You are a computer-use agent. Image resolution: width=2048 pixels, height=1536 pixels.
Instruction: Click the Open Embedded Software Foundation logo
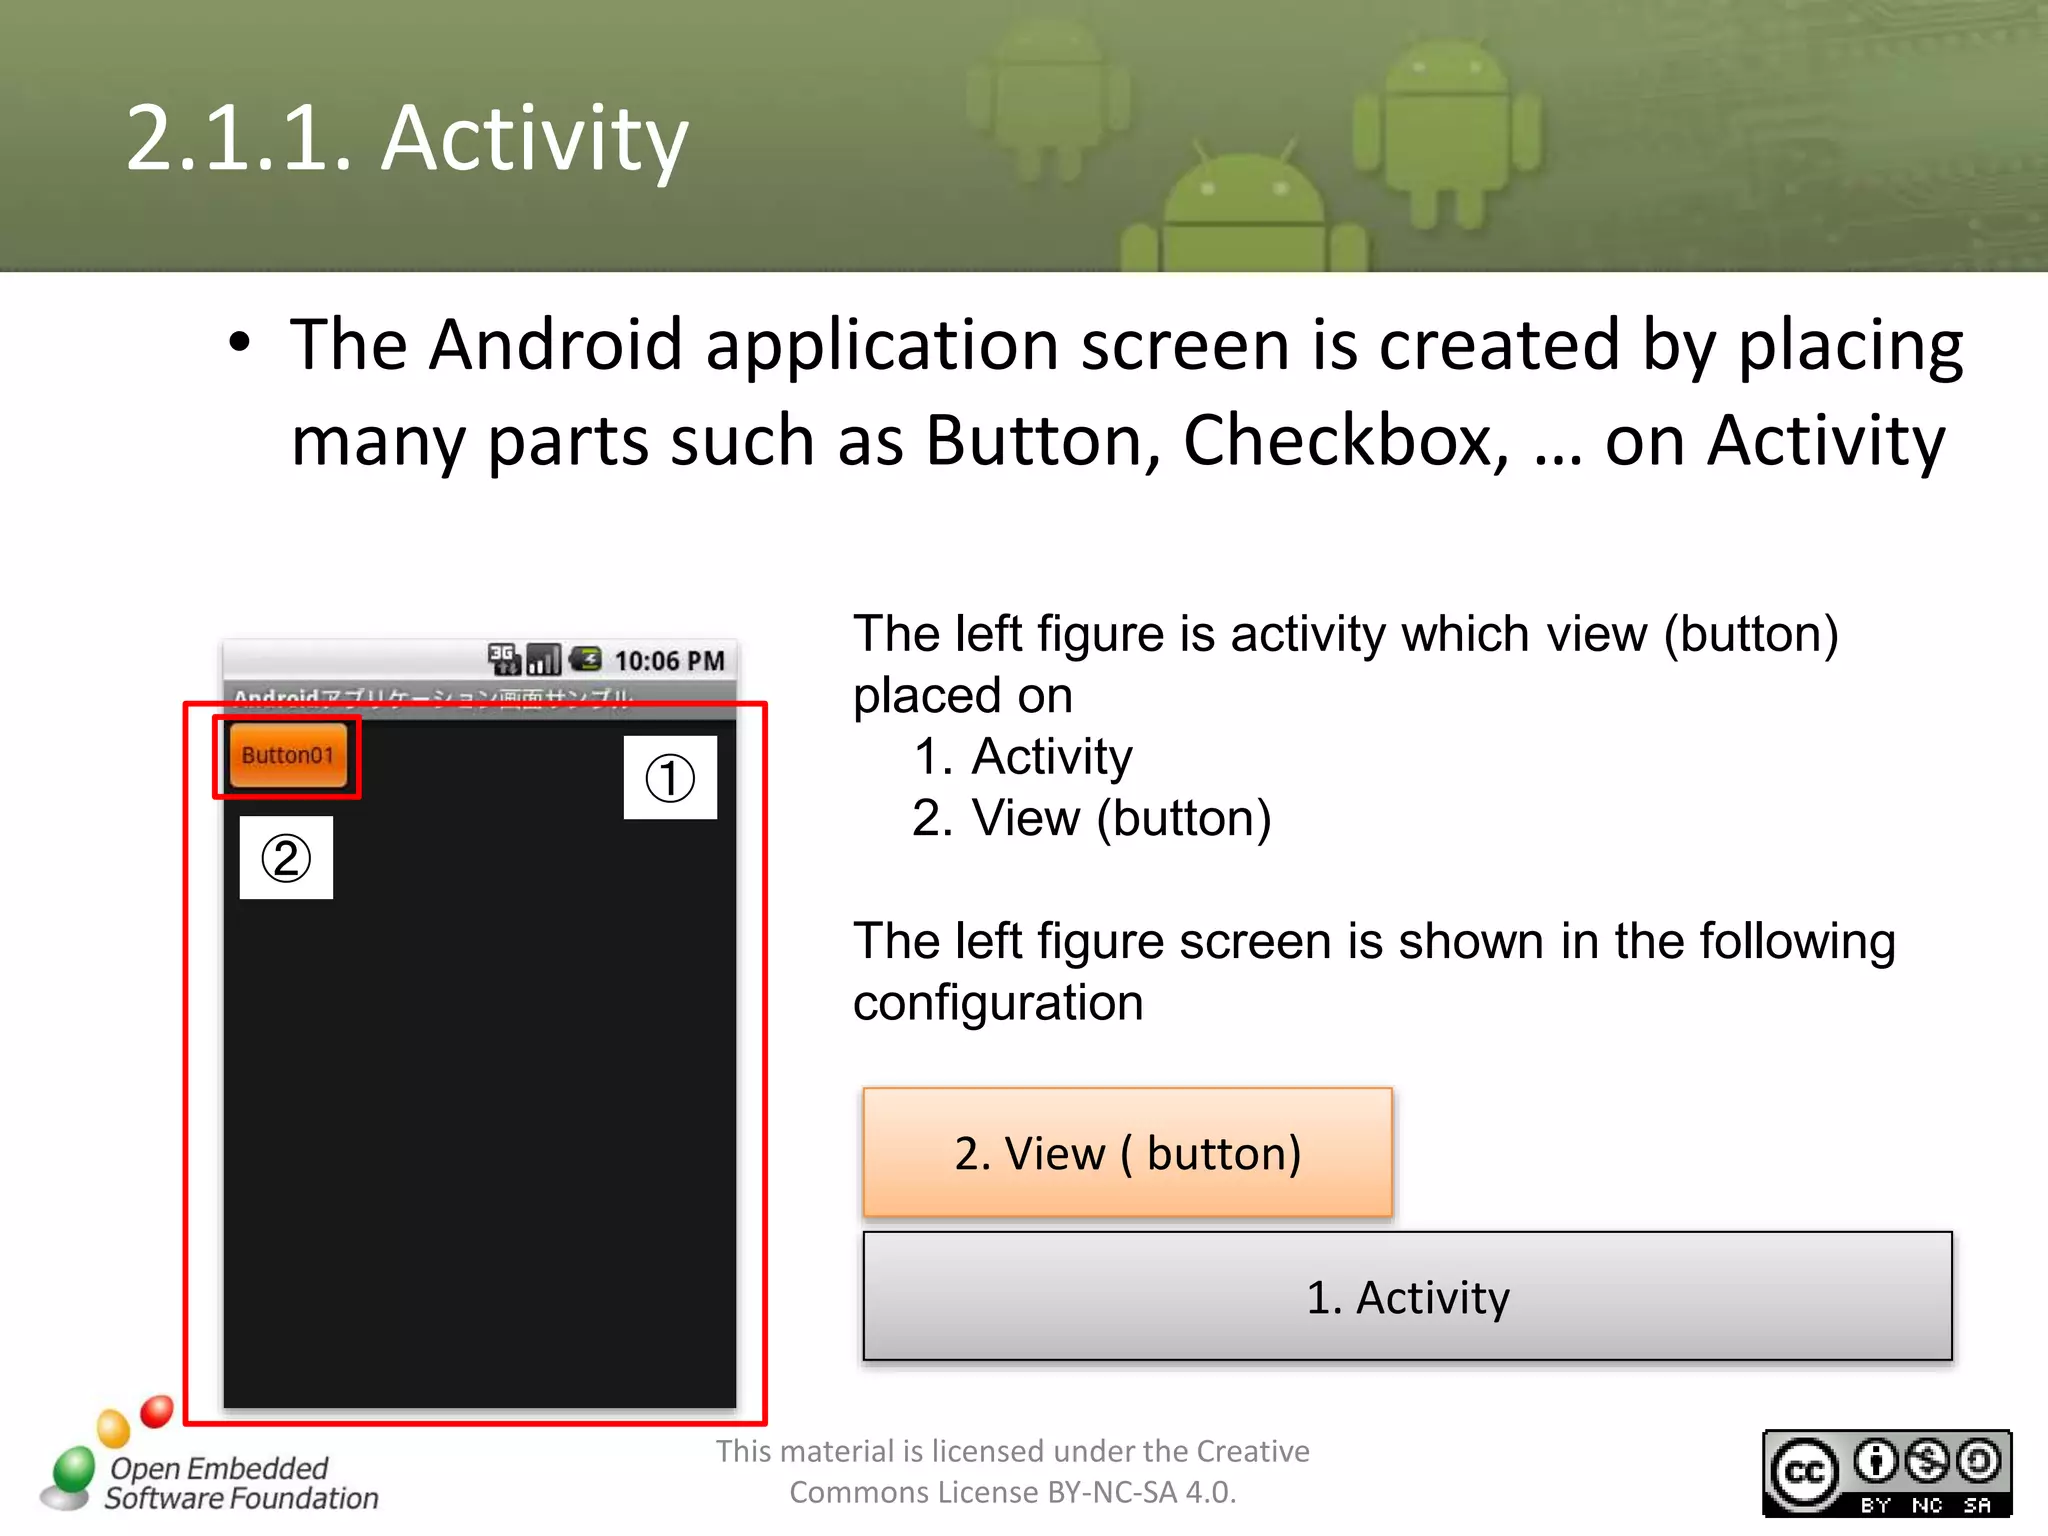pyautogui.click(x=209, y=1456)
